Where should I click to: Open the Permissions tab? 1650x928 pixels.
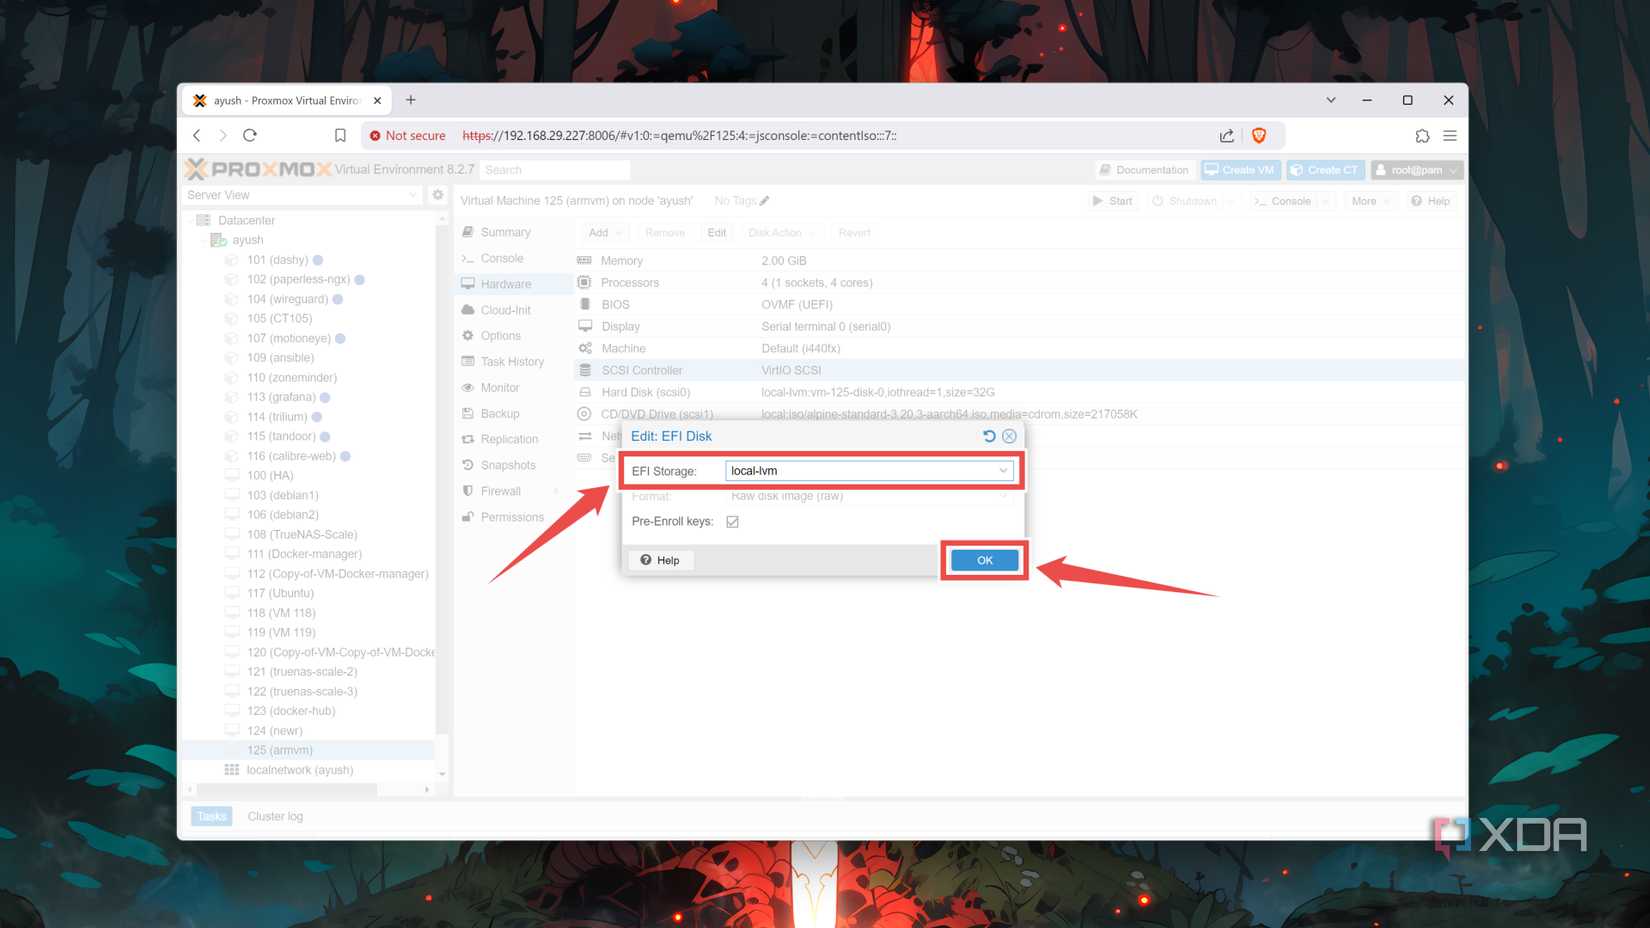pos(512,517)
